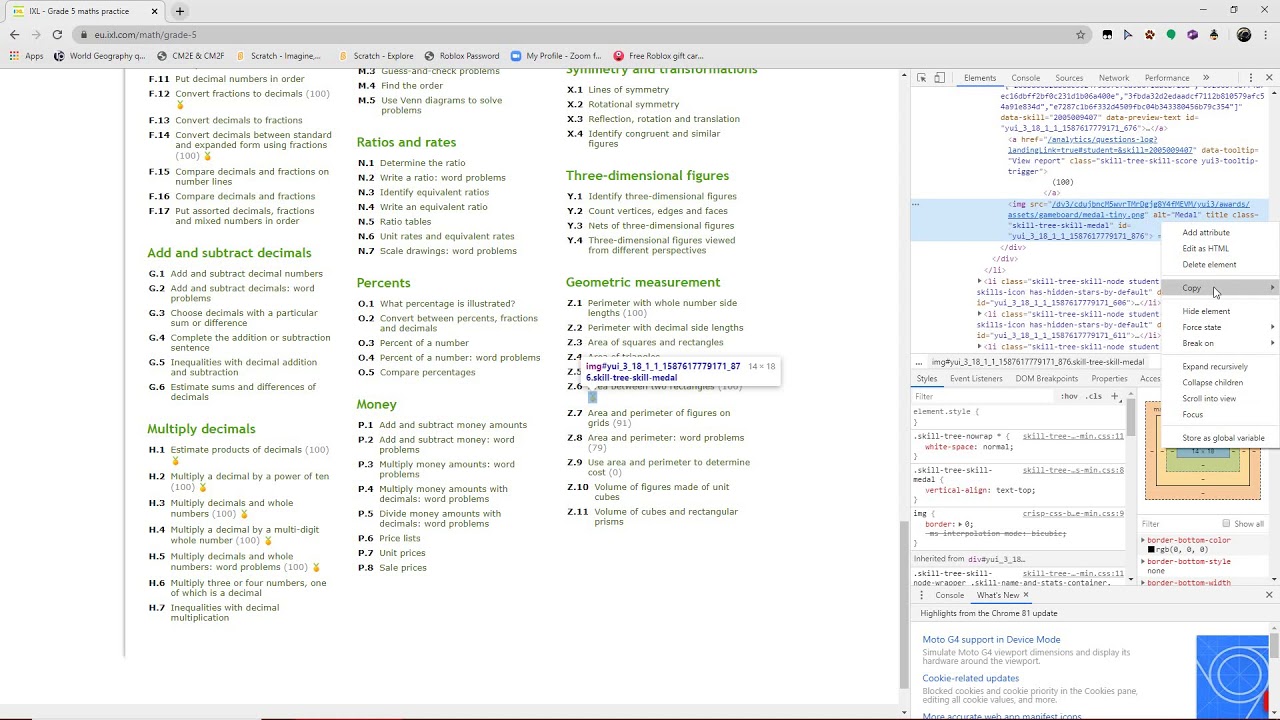The height and width of the screenshot is (720, 1280).
Task: Bookmark this page with the star icon
Action: pos(1080,34)
